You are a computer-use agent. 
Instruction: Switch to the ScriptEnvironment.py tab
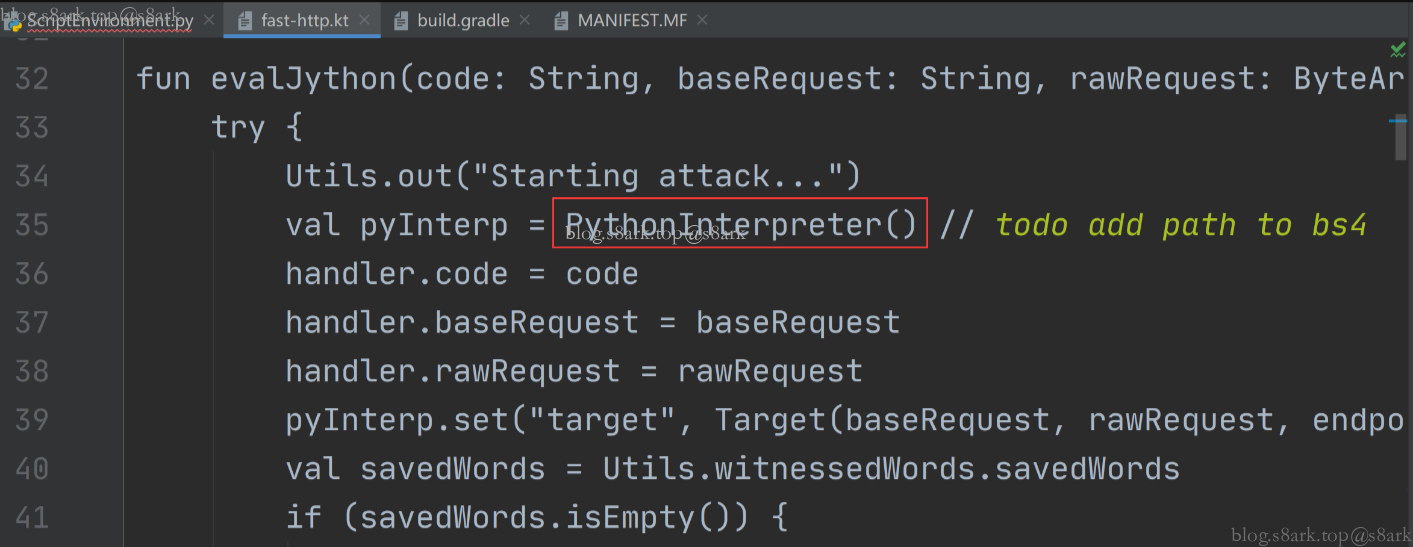click(x=108, y=20)
